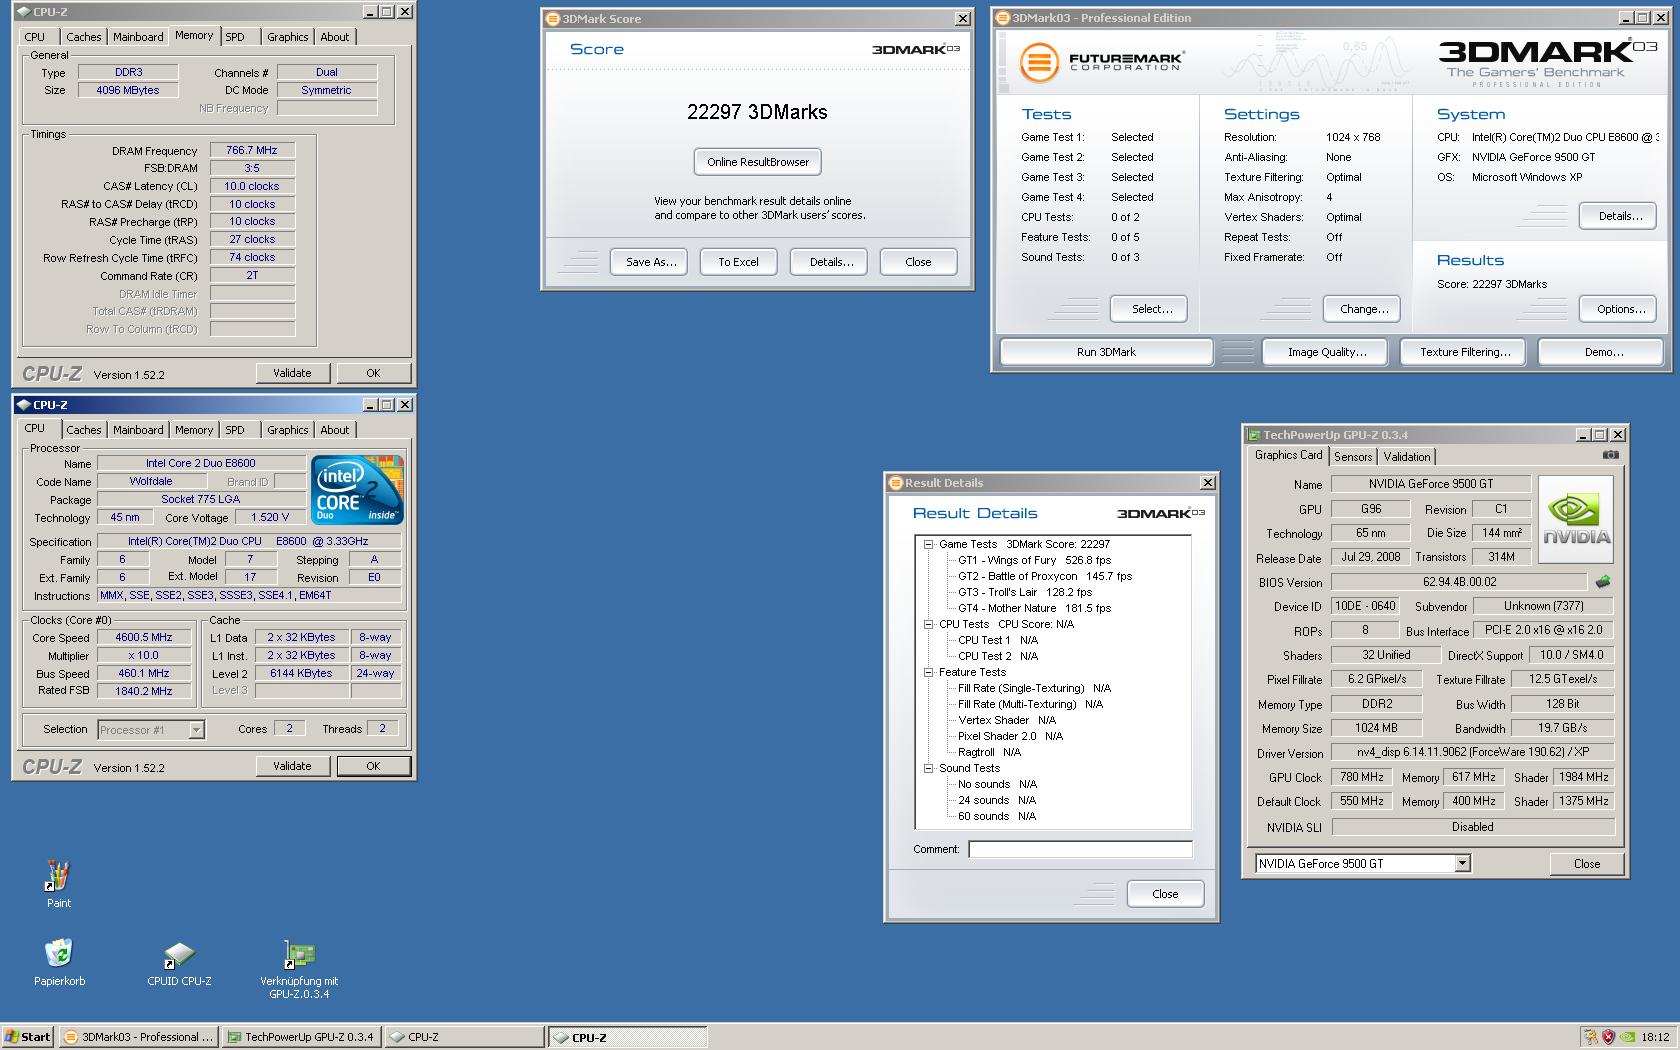
Task: Open Graphics tab in upper CPU-Z window
Action: coord(288,37)
